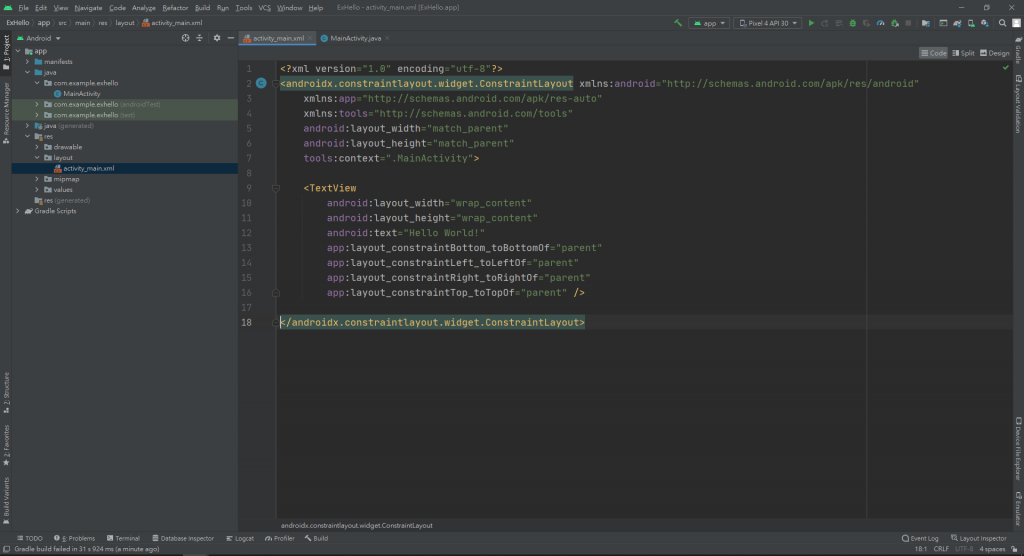Click the Stop square icon

click(908, 23)
